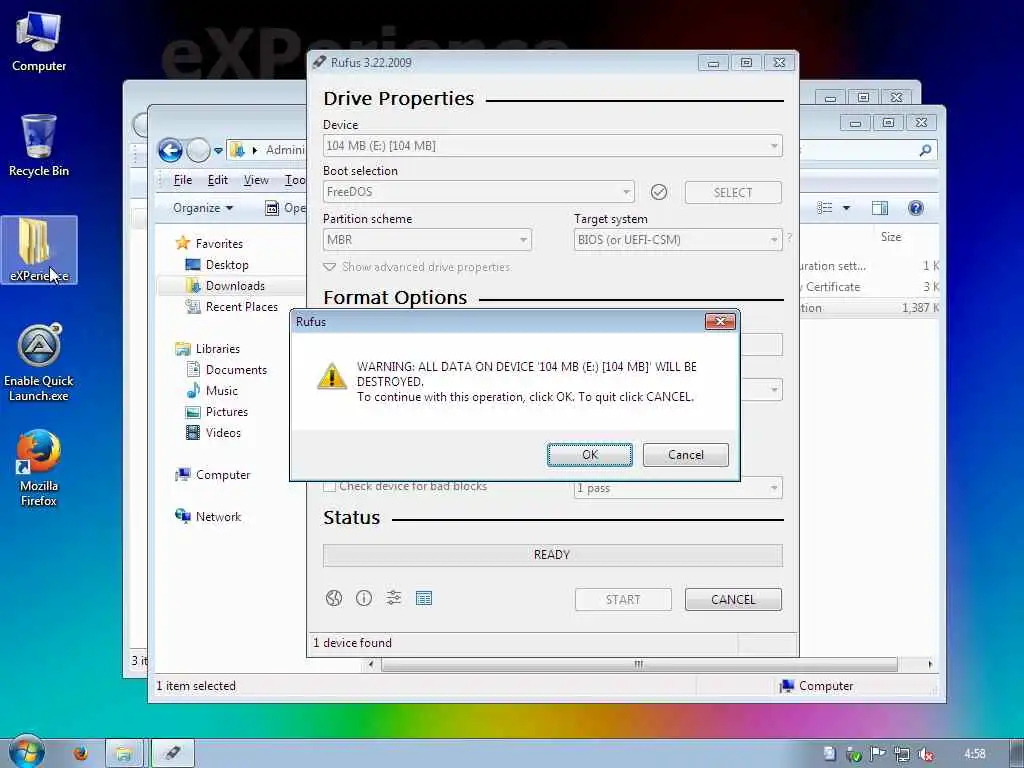This screenshot has height=768, width=1024.
Task: Expand Show advanced drive properties
Action: pos(417,267)
